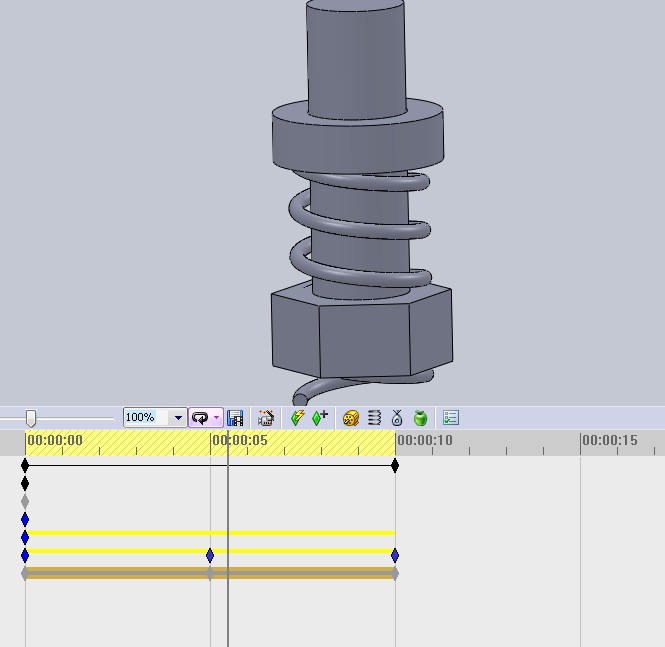665x647 pixels.
Task: Add a Motor using the yellow motor icon
Action: 351,418
